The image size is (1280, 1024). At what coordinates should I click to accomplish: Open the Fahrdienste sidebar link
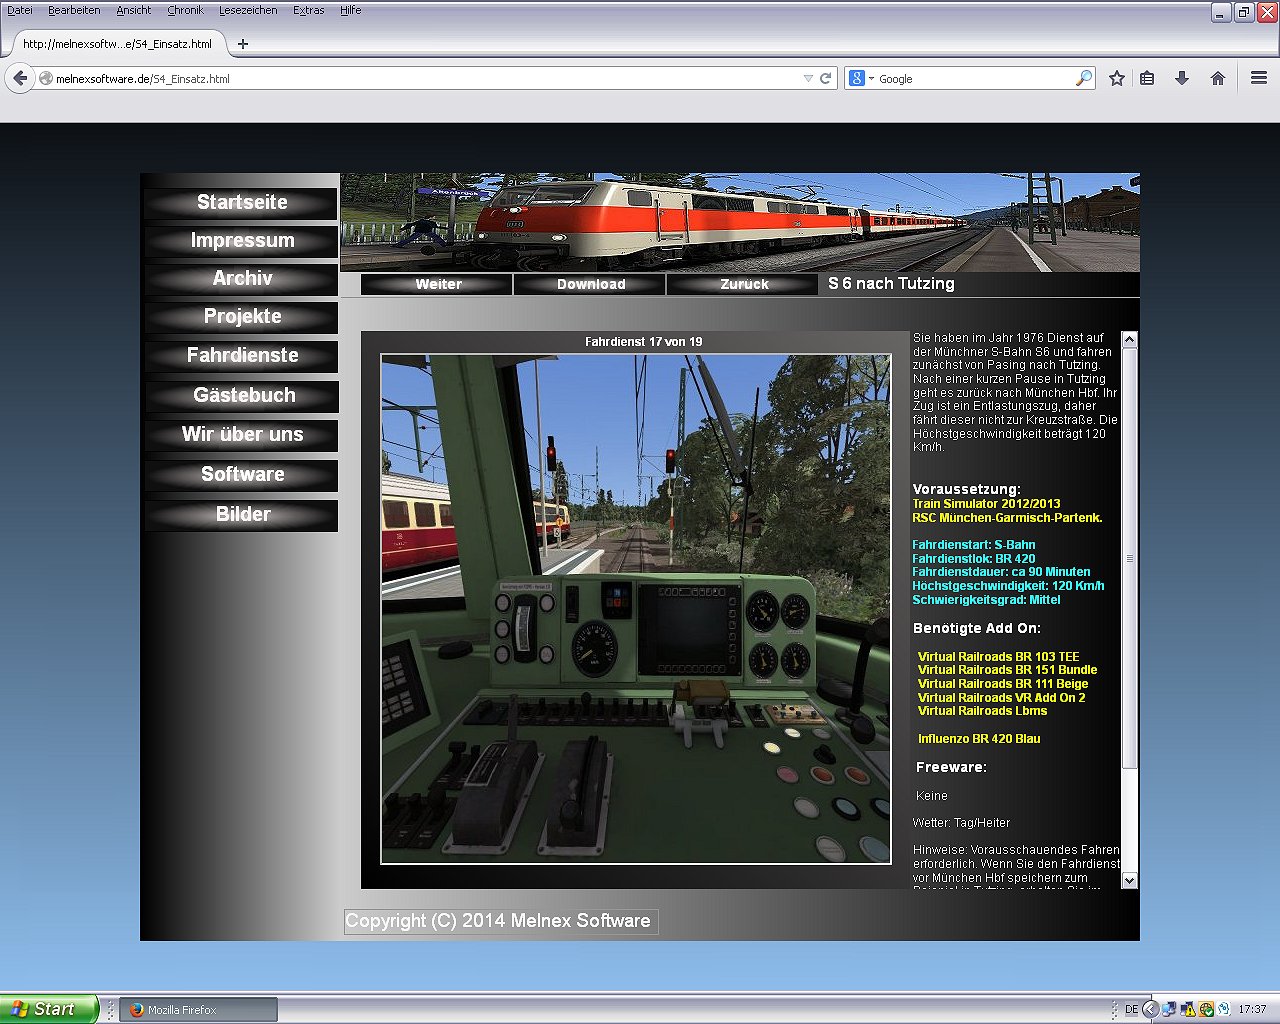(x=242, y=356)
